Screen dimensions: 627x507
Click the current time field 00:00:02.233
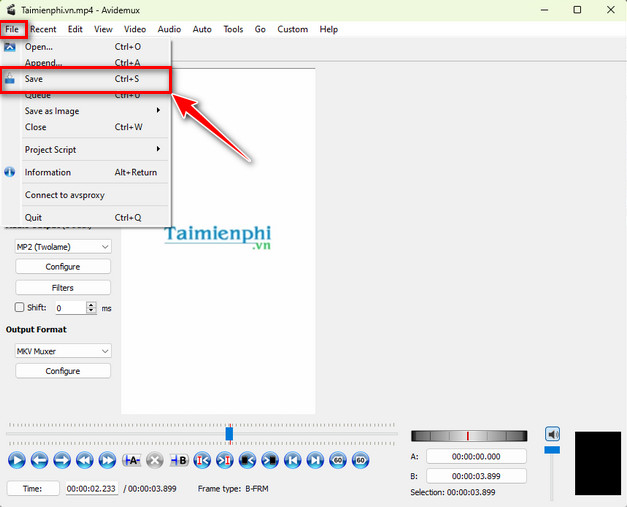pyautogui.click(x=91, y=489)
